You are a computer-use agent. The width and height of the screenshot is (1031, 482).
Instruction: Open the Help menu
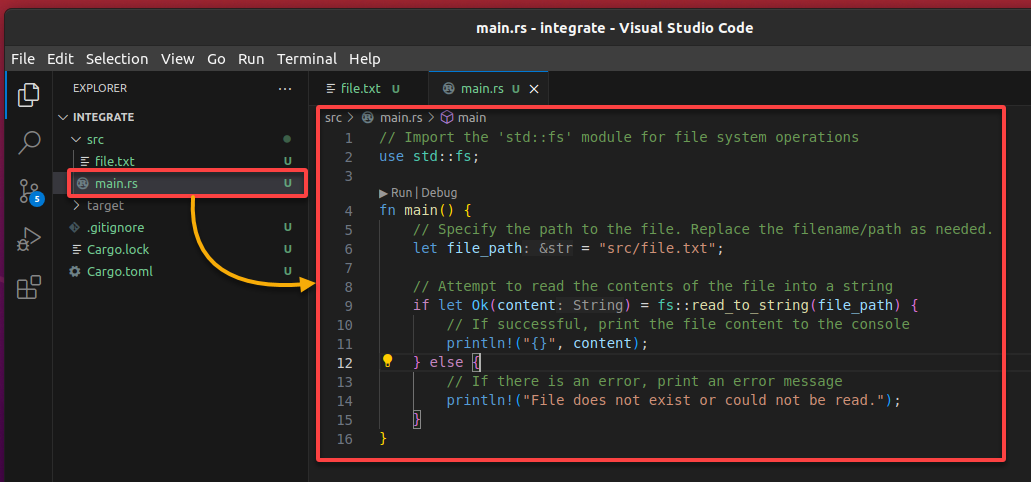tap(365, 59)
